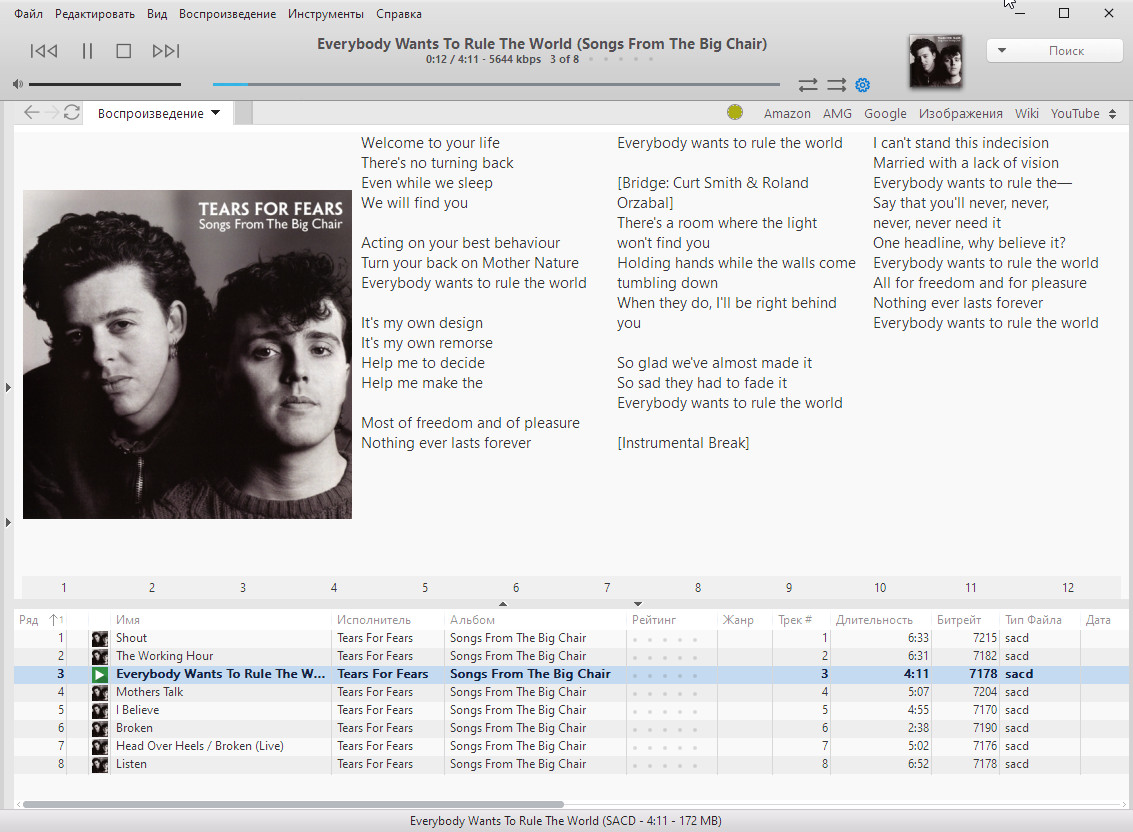Open the Инструменты menu

click(325, 14)
